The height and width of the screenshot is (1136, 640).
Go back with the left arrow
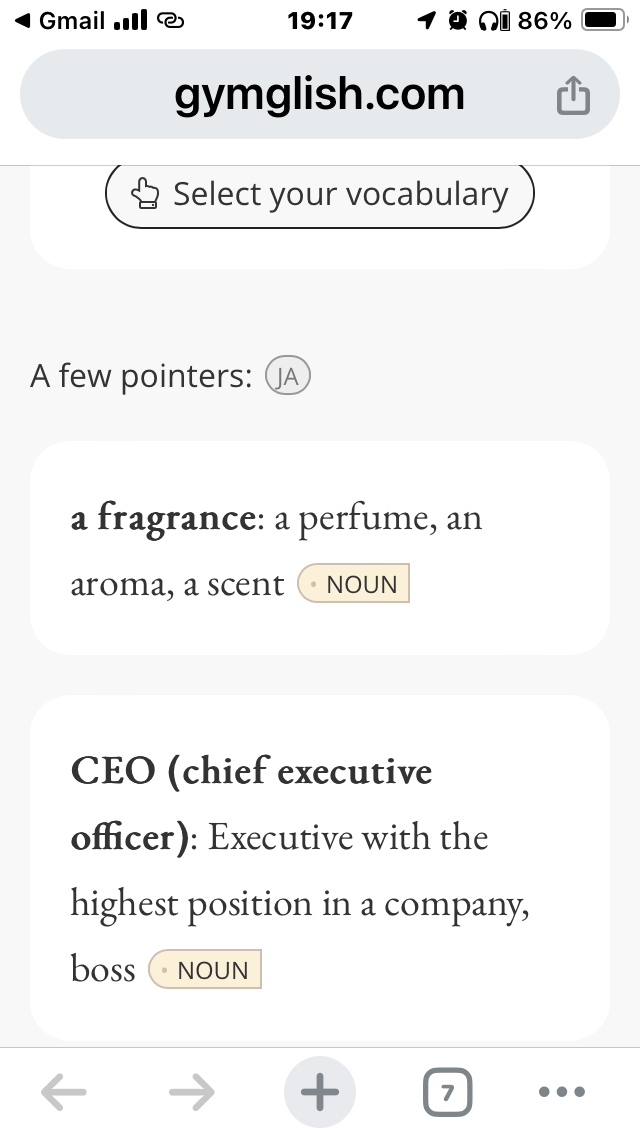coord(64,1091)
